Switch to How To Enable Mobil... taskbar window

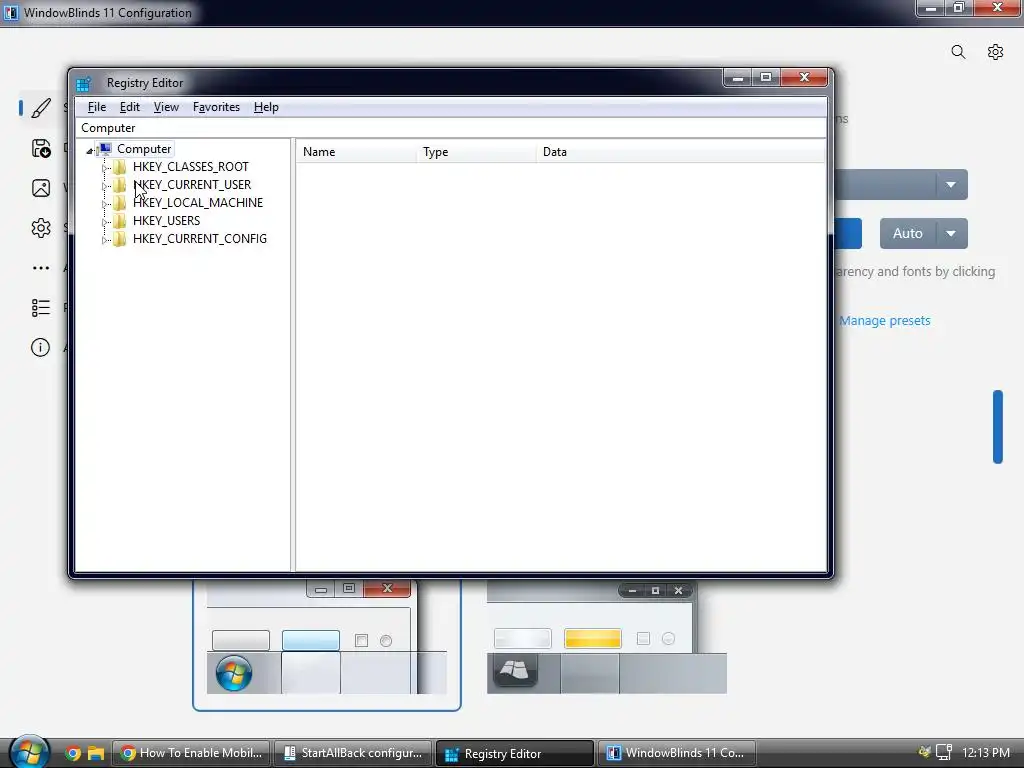click(x=191, y=753)
